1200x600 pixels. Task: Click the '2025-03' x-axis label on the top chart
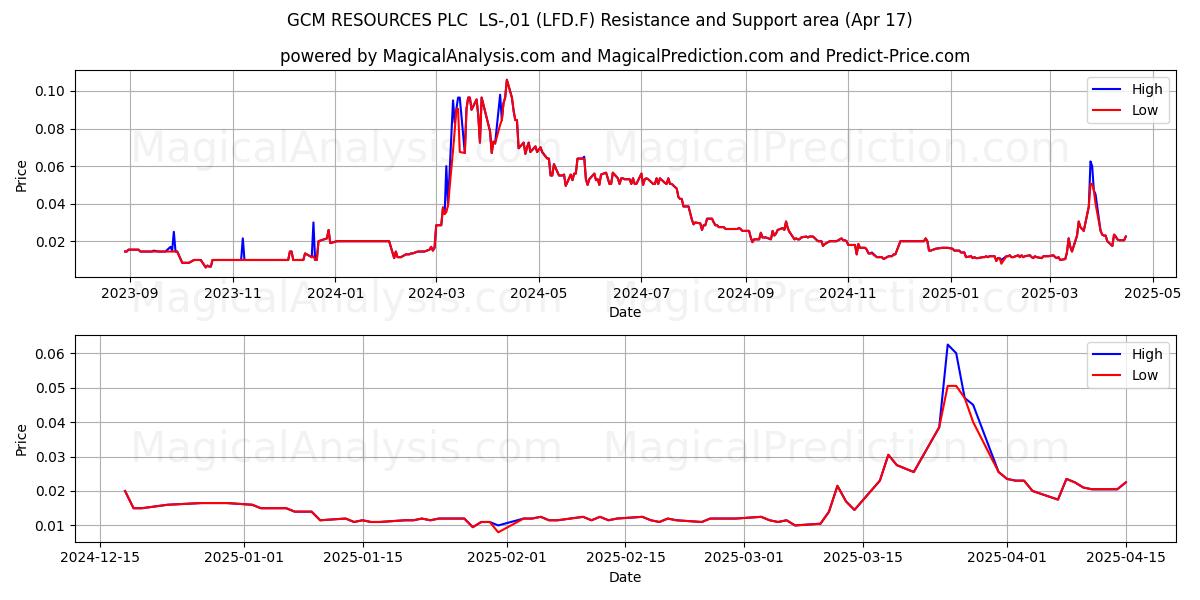point(1050,294)
